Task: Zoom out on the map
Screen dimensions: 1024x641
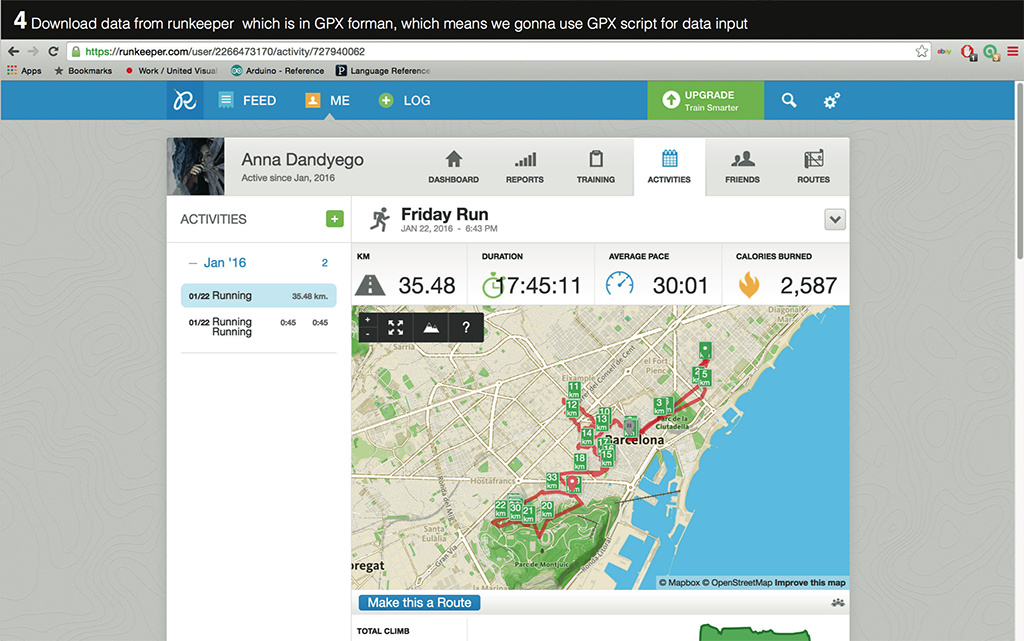Action: pyautogui.click(x=367, y=335)
